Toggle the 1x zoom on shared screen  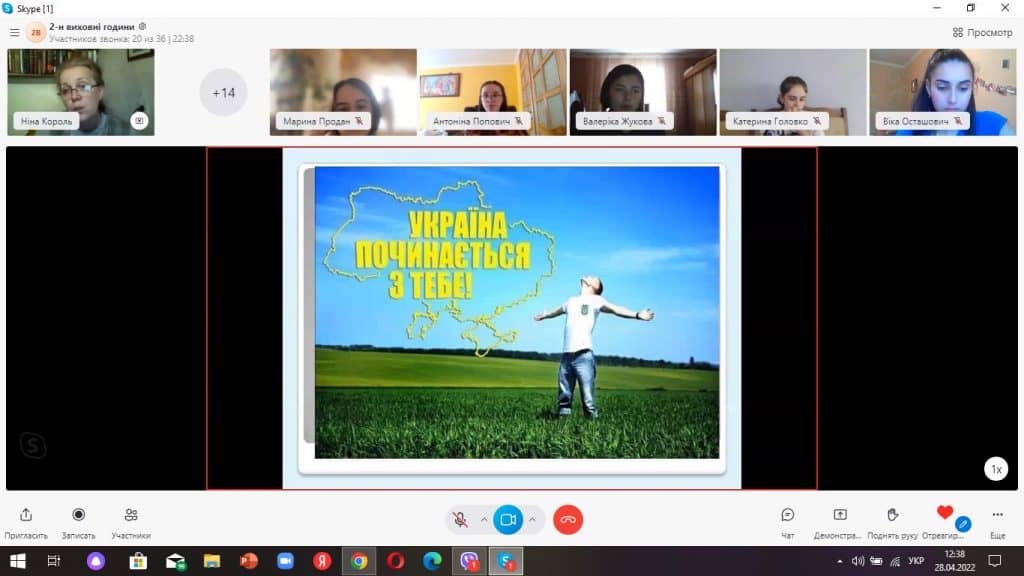tap(996, 469)
